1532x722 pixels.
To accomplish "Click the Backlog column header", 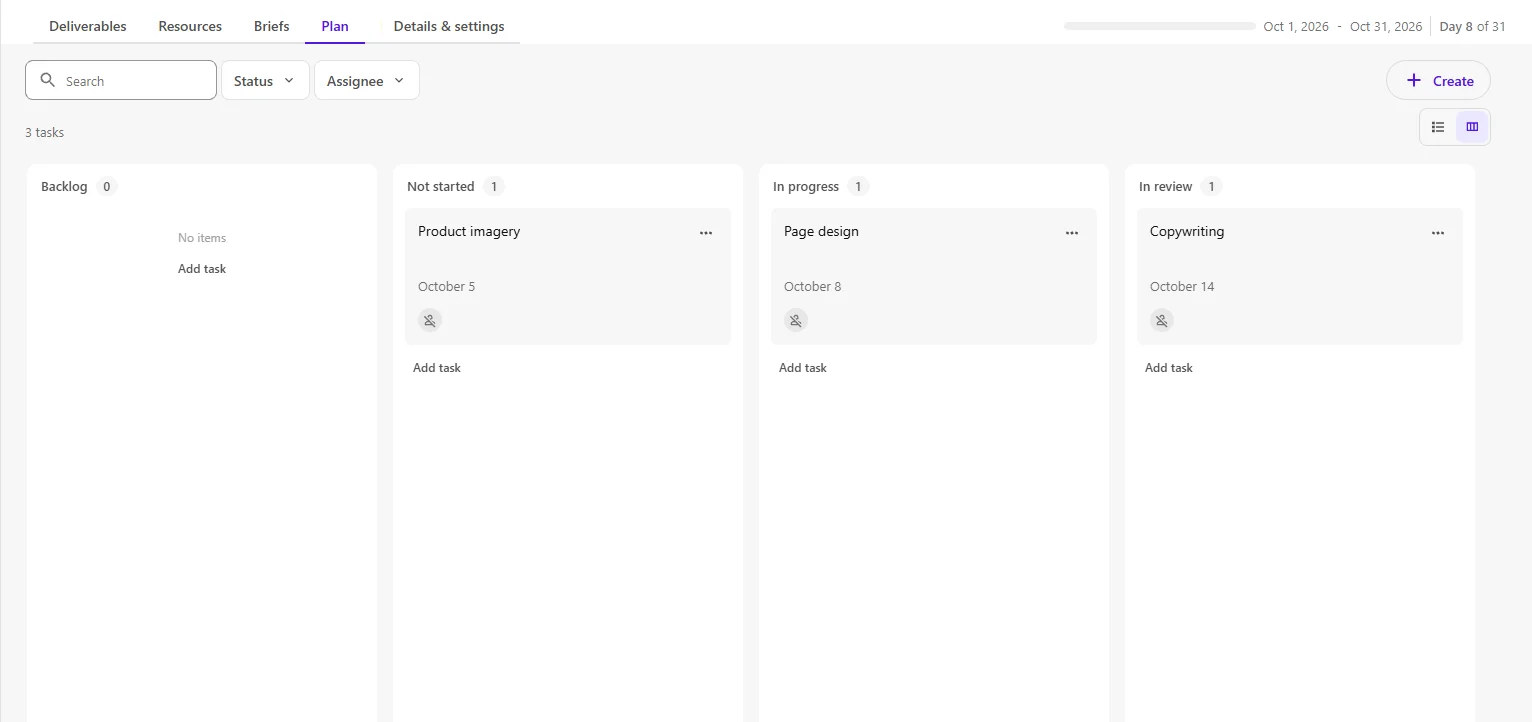I will [64, 186].
